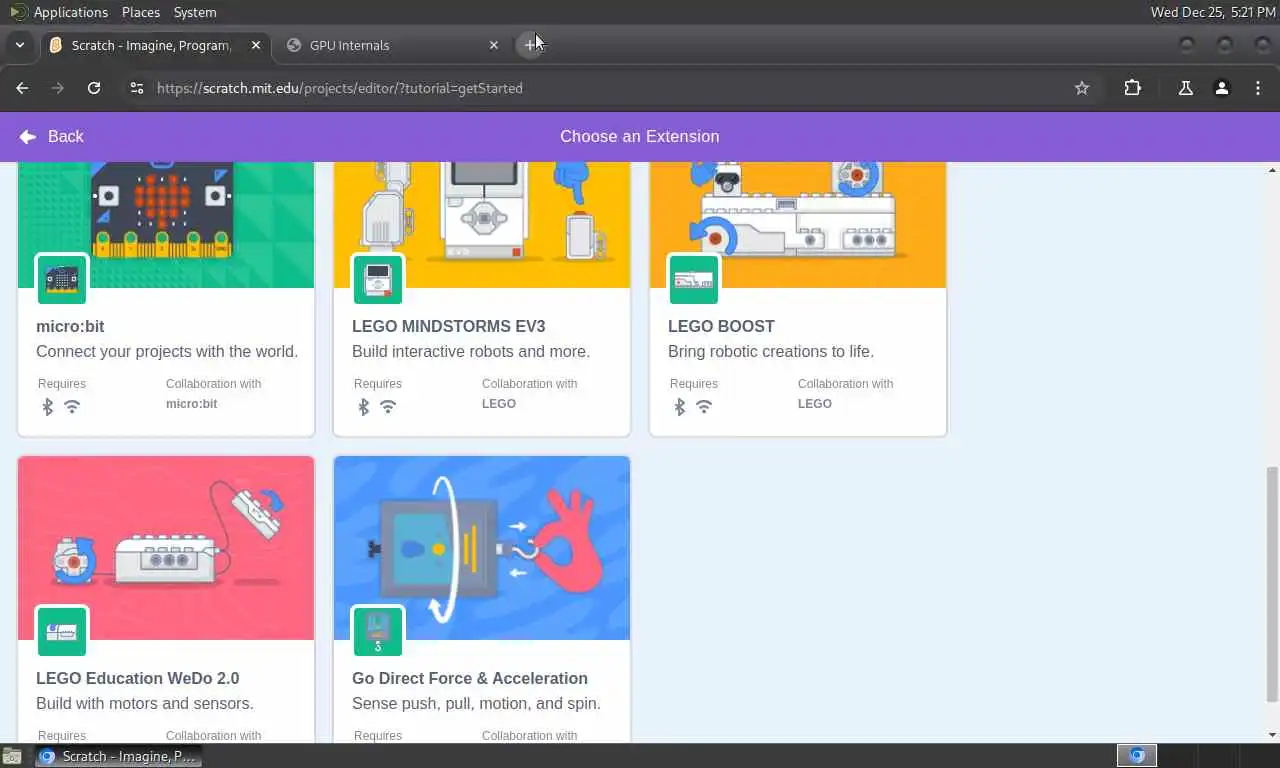Image resolution: width=1280 pixels, height=768 pixels.
Task: Click the LEGO WeDo 2.0 badge icon
Action: point(62,631)
